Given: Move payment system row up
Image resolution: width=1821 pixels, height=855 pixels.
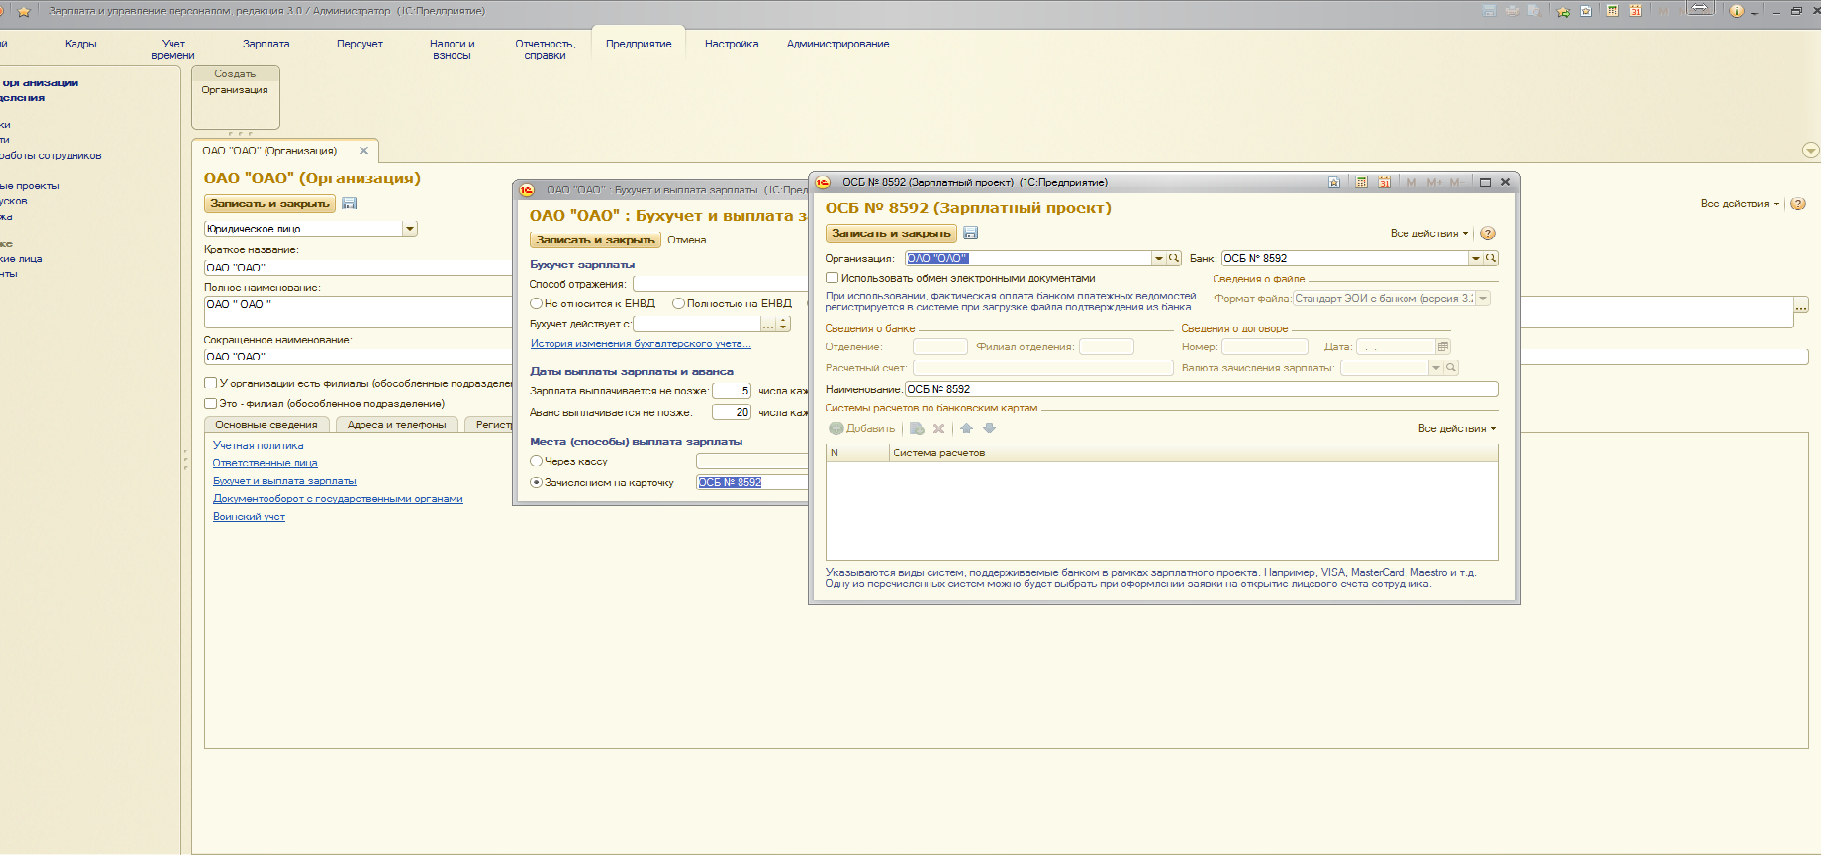Looking at the screenshot, I should coord(966,428).
